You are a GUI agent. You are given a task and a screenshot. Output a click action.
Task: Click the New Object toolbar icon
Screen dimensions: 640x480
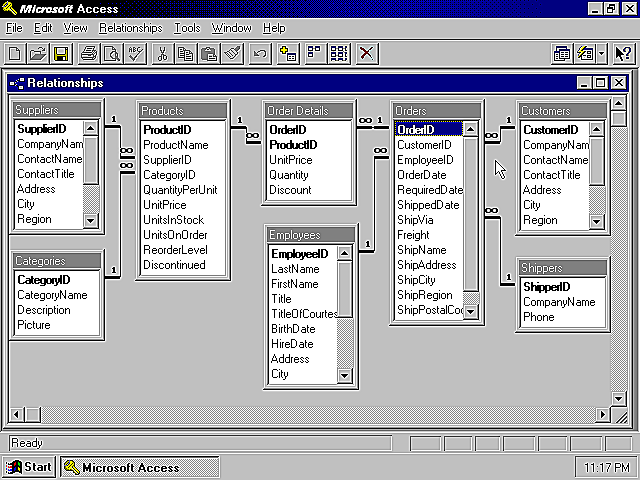pos(585,54)
